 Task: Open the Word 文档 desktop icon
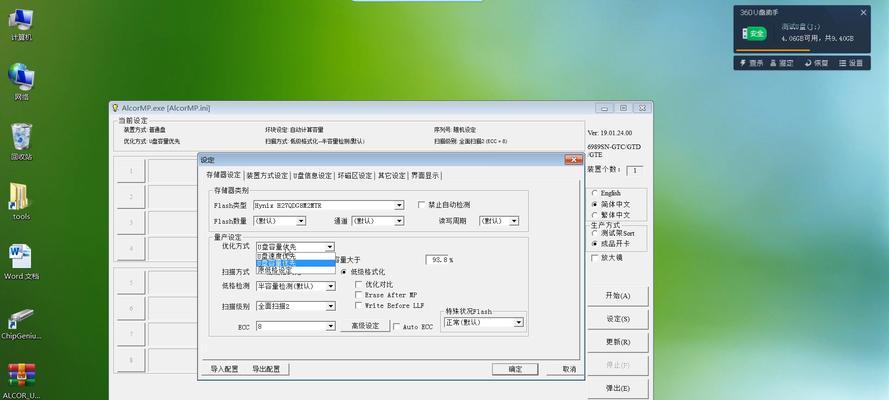(x=21, y=261)
